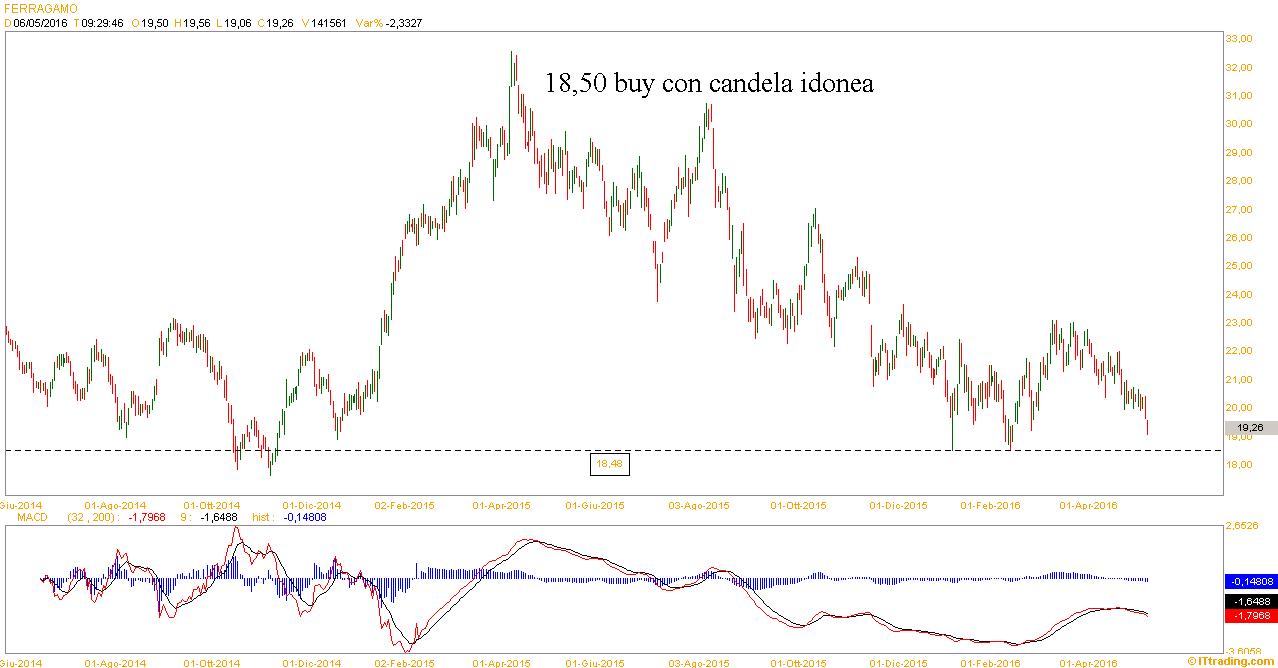1278x668 pixels.
Task: Click the 21,00 price axis label
Action: click(x=1240, y=380)
